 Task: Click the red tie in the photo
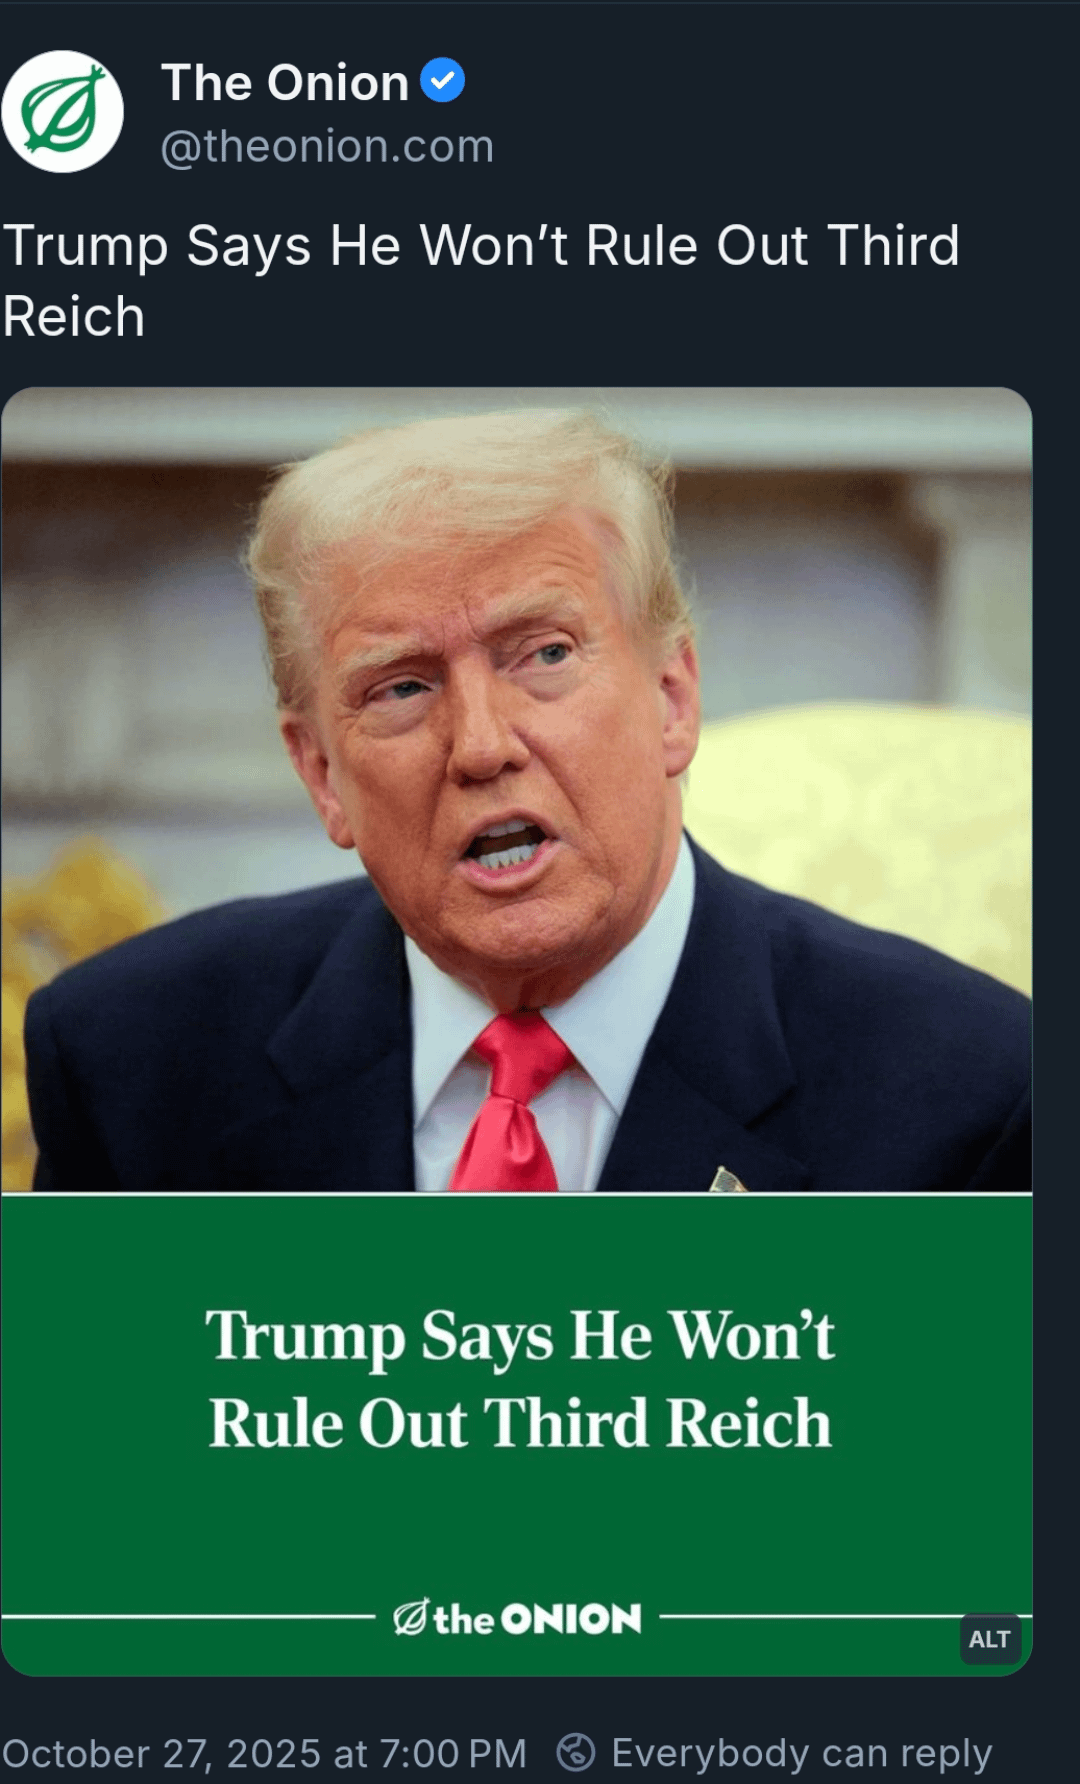point(514,1100)
